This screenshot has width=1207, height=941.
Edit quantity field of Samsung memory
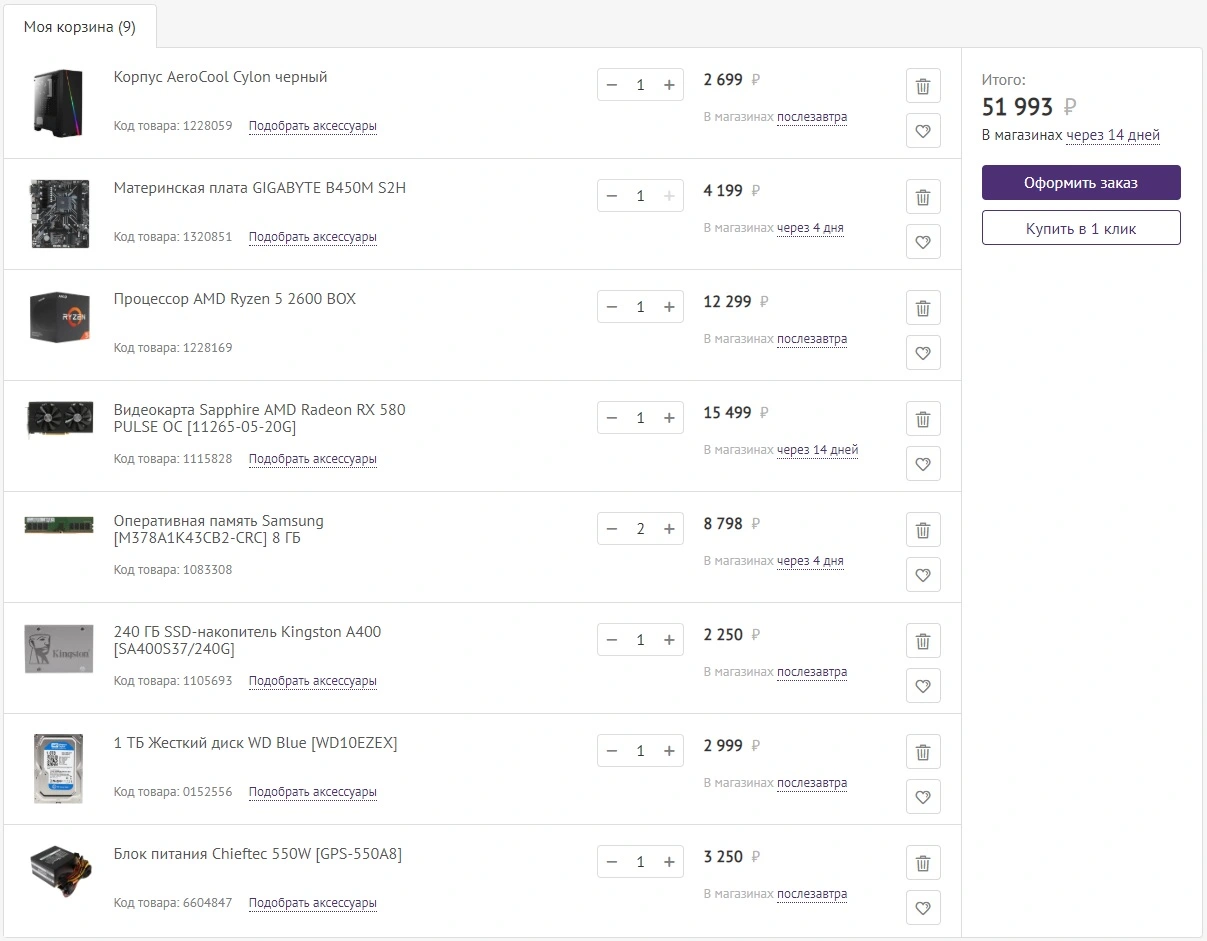[641, 529]
